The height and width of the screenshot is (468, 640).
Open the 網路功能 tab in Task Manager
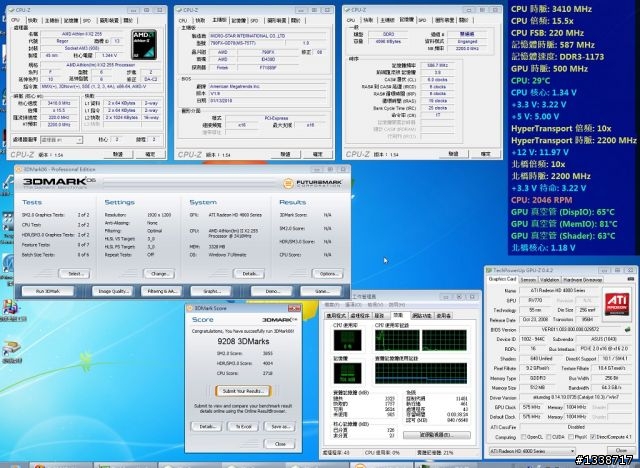[x=421, y=315]
